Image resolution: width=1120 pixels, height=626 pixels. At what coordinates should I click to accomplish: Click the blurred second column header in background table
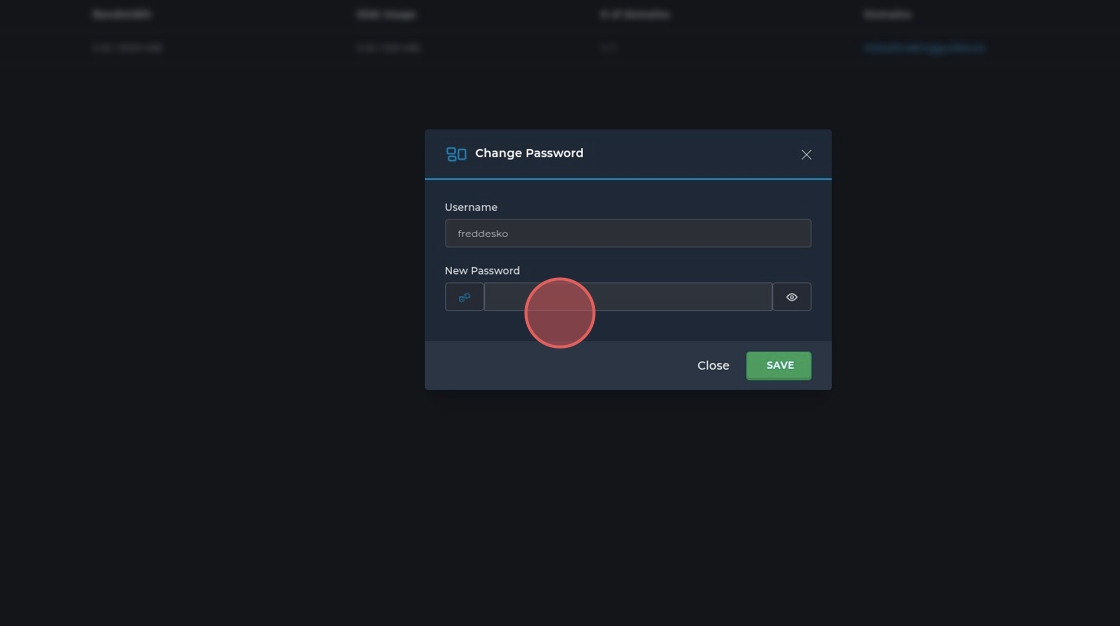(x=386, y=15)
